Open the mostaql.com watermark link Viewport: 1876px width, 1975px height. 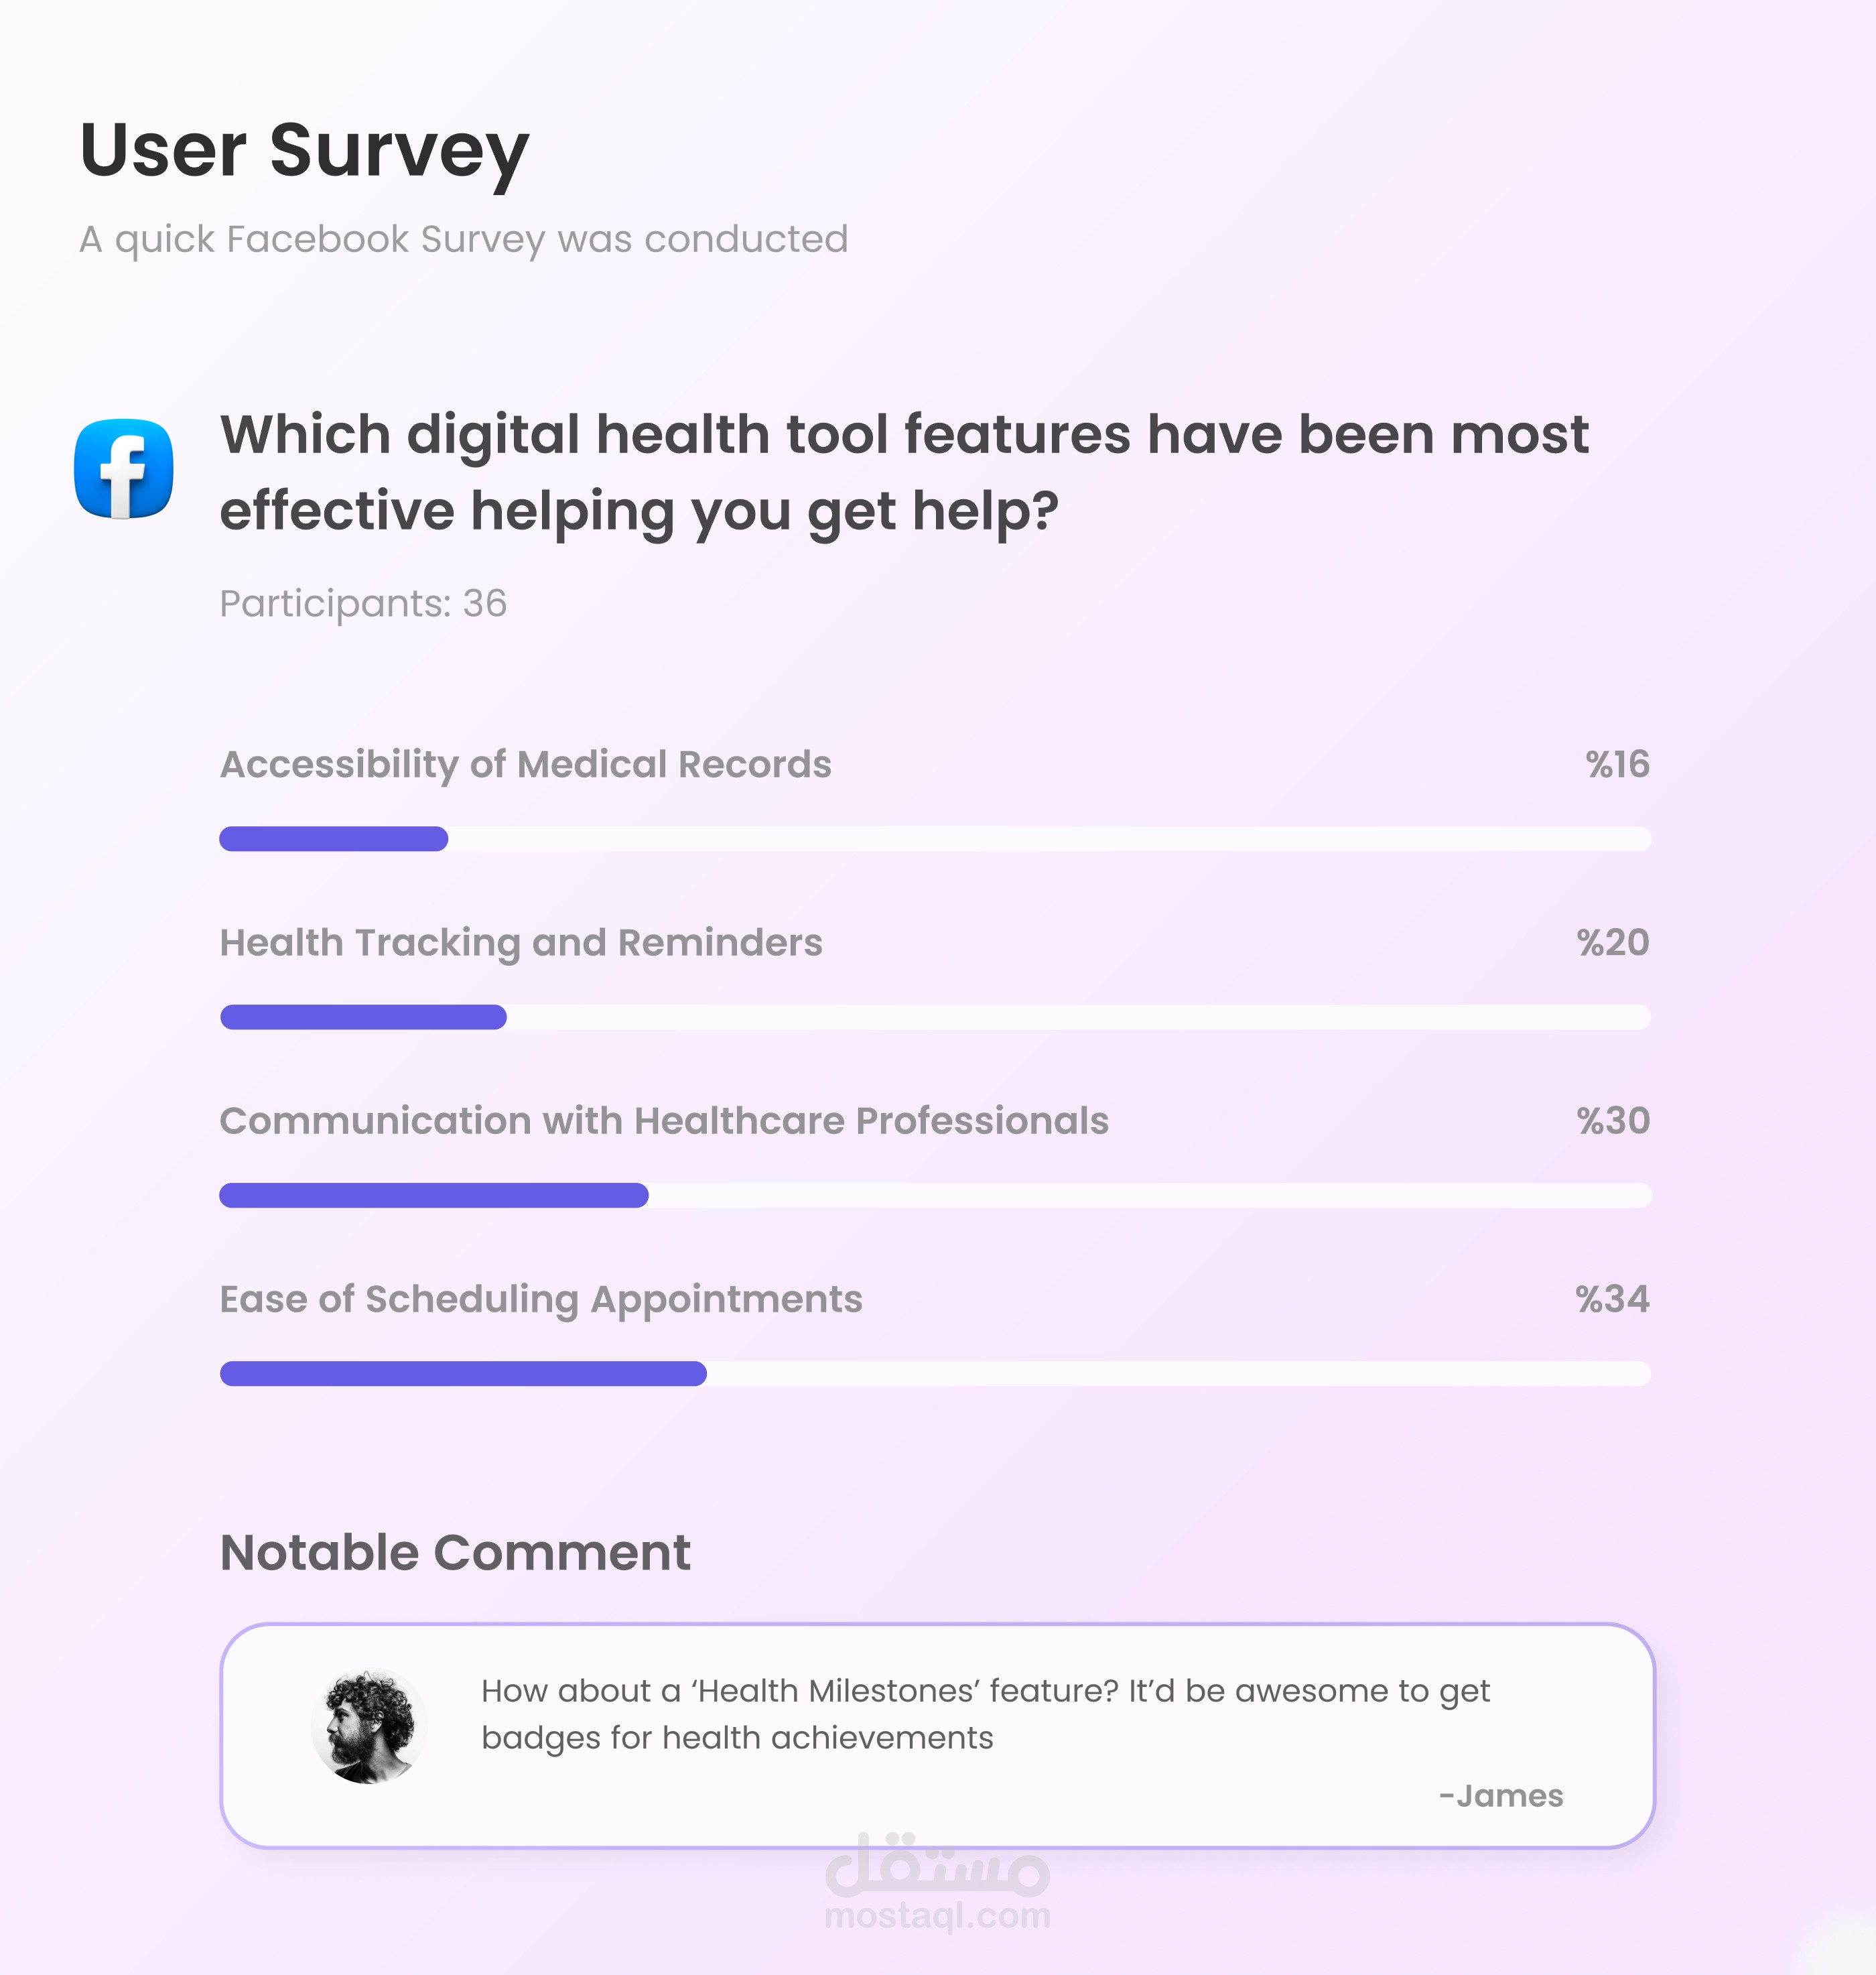[937, 1917]
